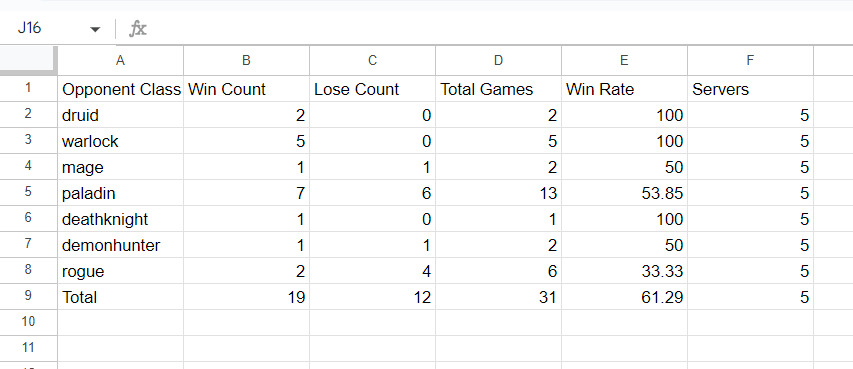Open the Name Box dropdown arrow

click(95, 29)
